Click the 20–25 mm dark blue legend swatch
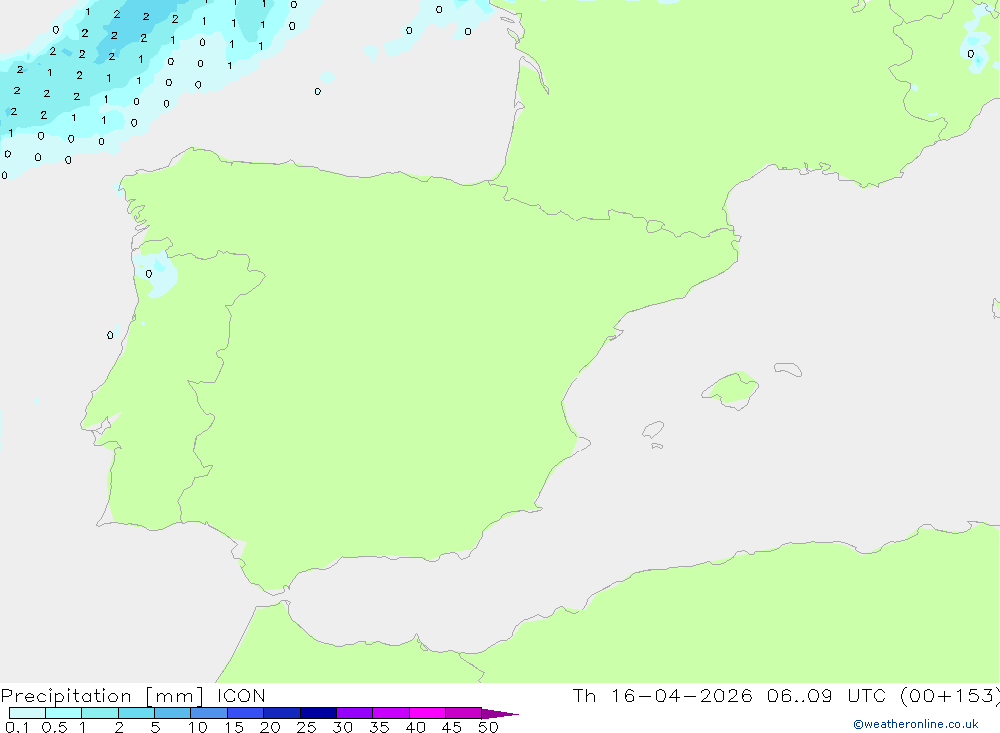 (282, 713)
